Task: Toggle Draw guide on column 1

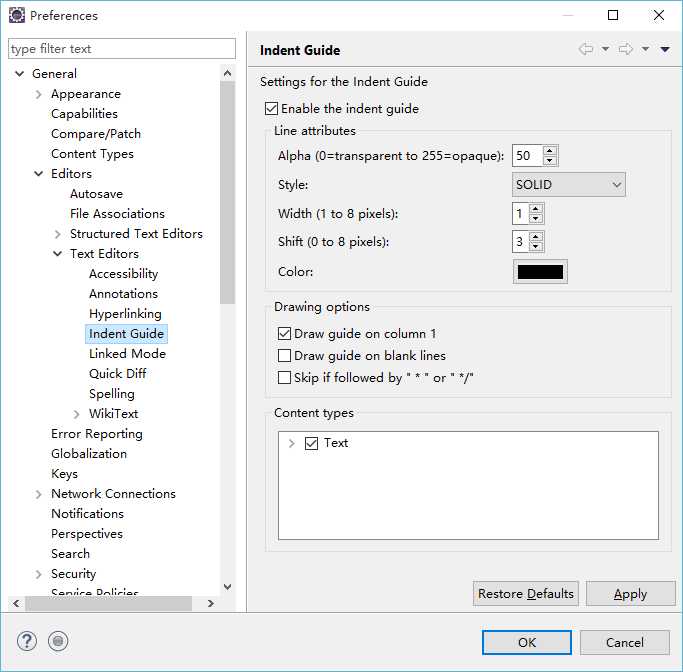Action: pos(284,334)
